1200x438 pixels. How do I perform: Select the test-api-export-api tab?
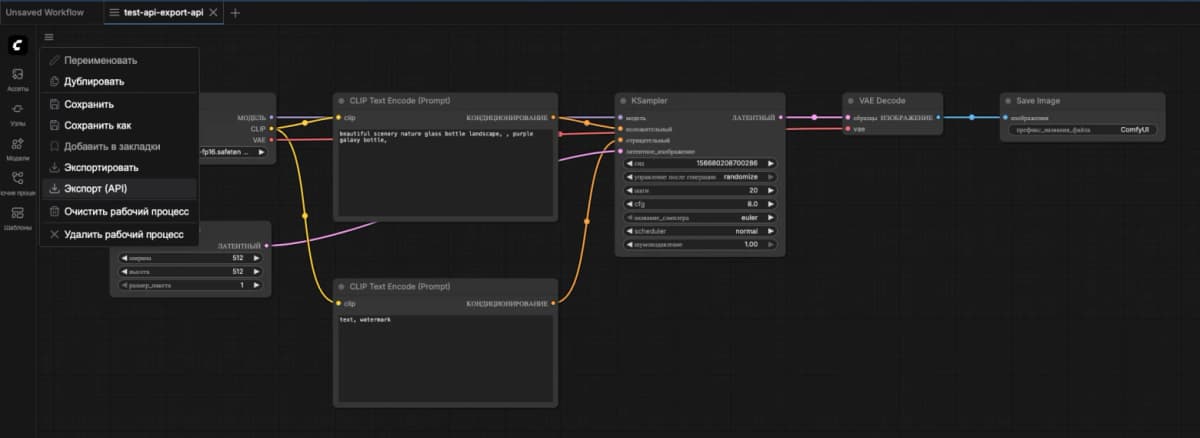pyautogui.click(x=164, y=13)
